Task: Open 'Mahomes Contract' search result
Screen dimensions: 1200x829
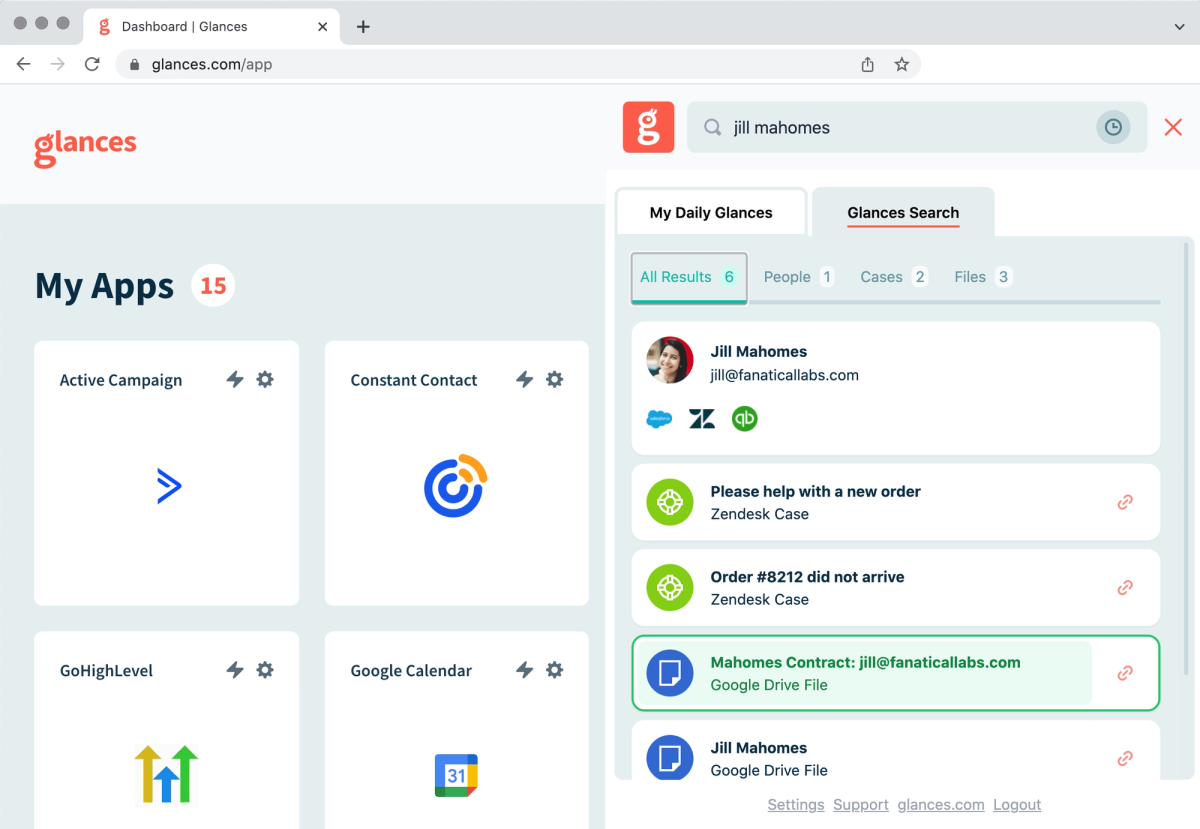Action: (896, 673)
